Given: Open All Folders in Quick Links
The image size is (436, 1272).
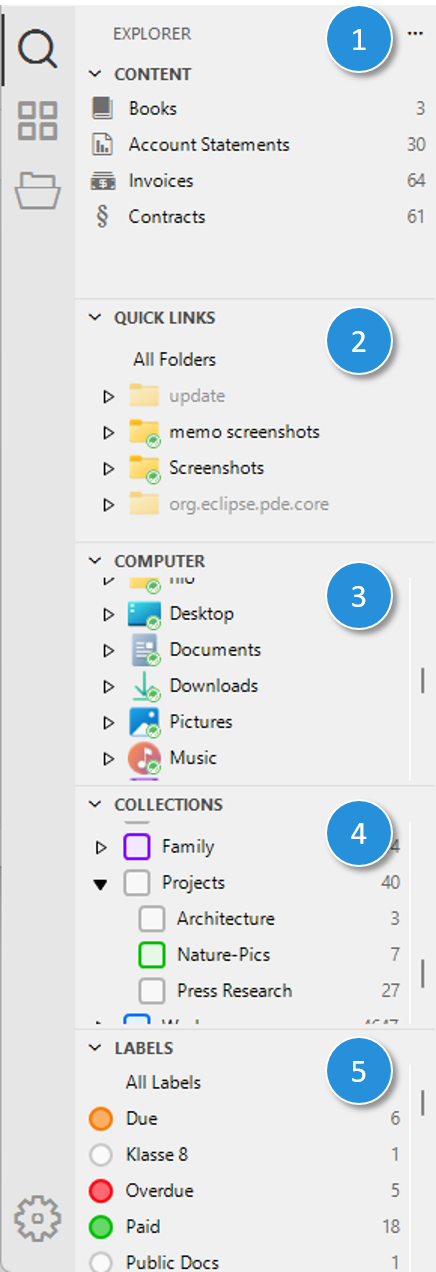Looking at the screenshot, I should click(174, 359).
